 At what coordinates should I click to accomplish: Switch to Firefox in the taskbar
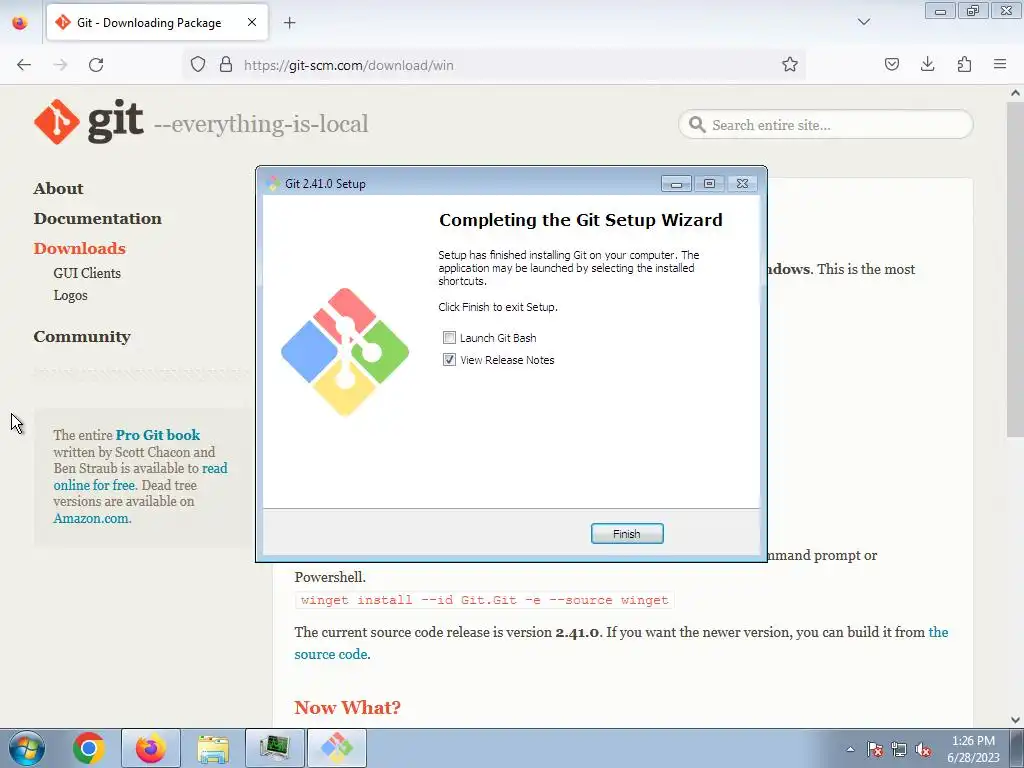151,748
